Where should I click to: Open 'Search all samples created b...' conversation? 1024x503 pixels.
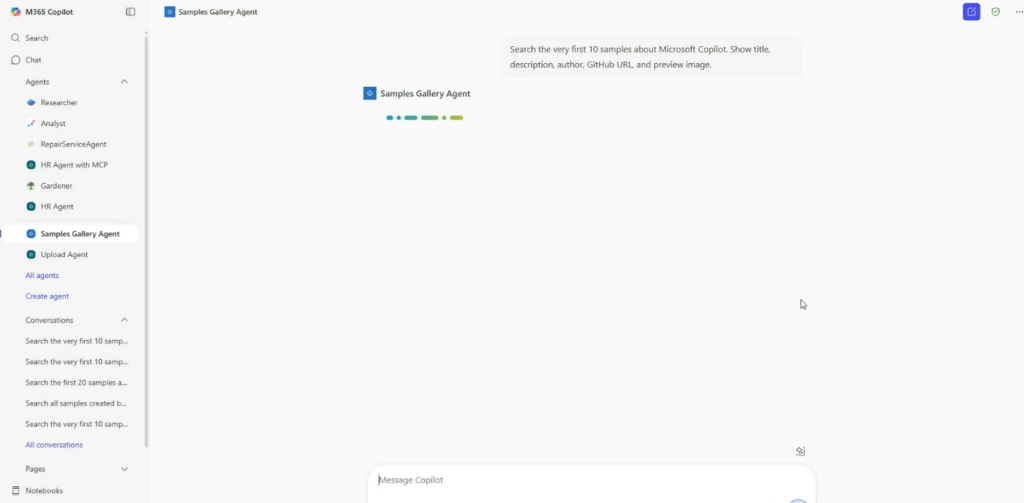[x=76, y=404]
